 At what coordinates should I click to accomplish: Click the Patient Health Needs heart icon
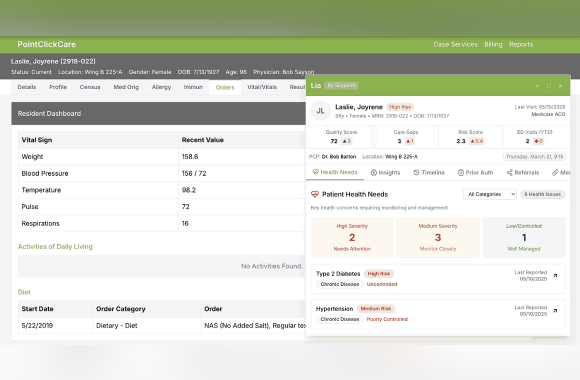pyautogui.click(x=315, y=194)
